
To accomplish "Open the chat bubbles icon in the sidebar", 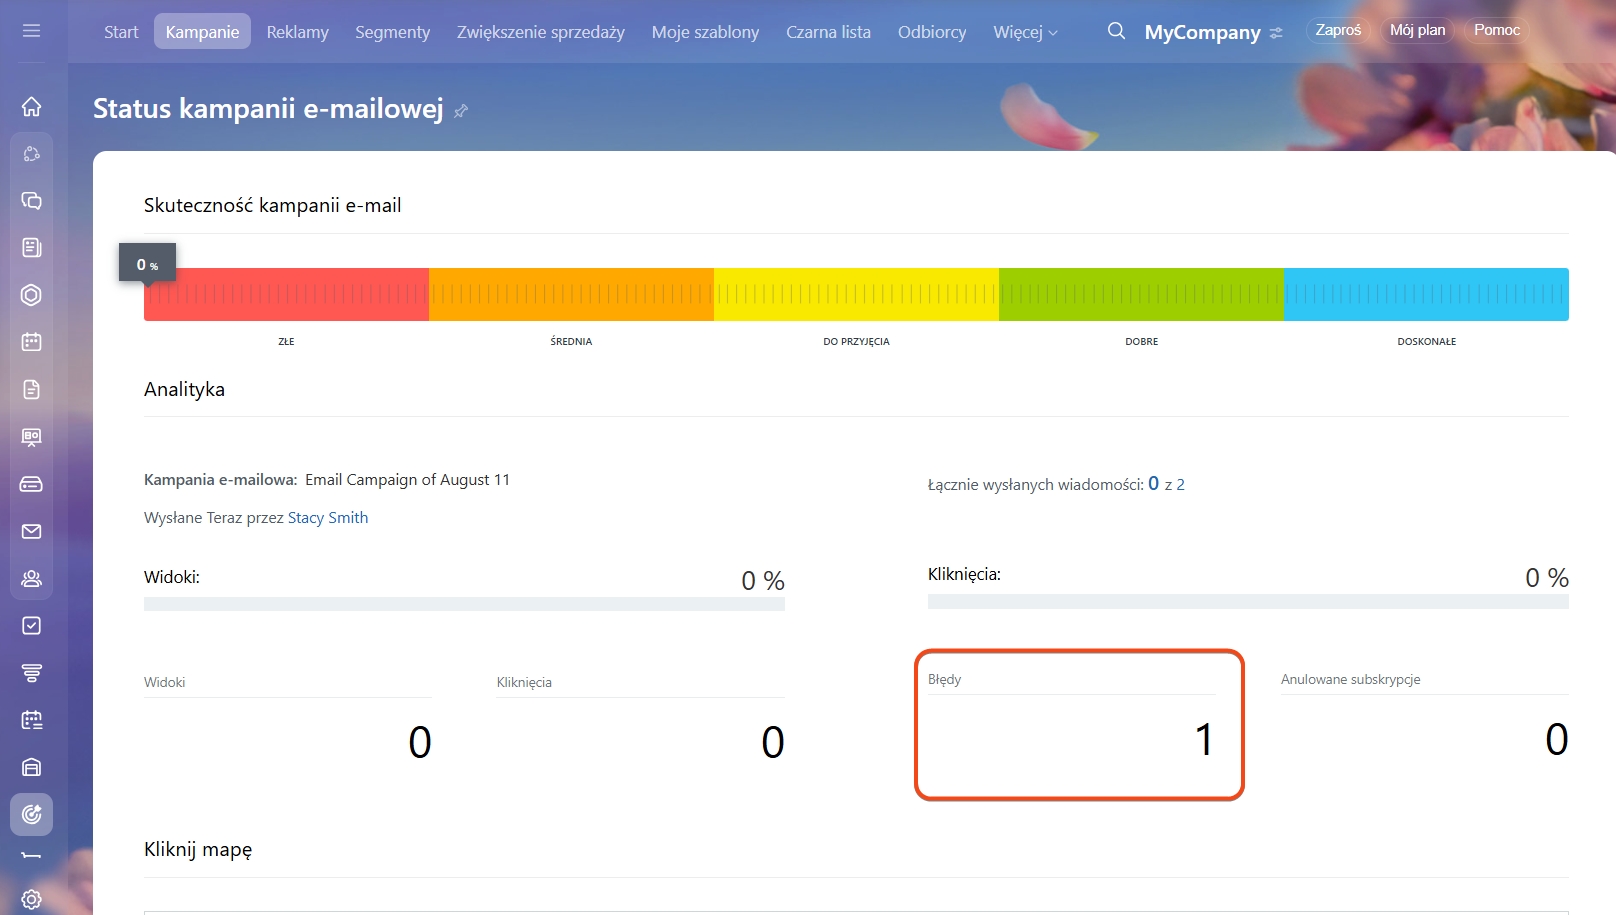I will 31,201.
